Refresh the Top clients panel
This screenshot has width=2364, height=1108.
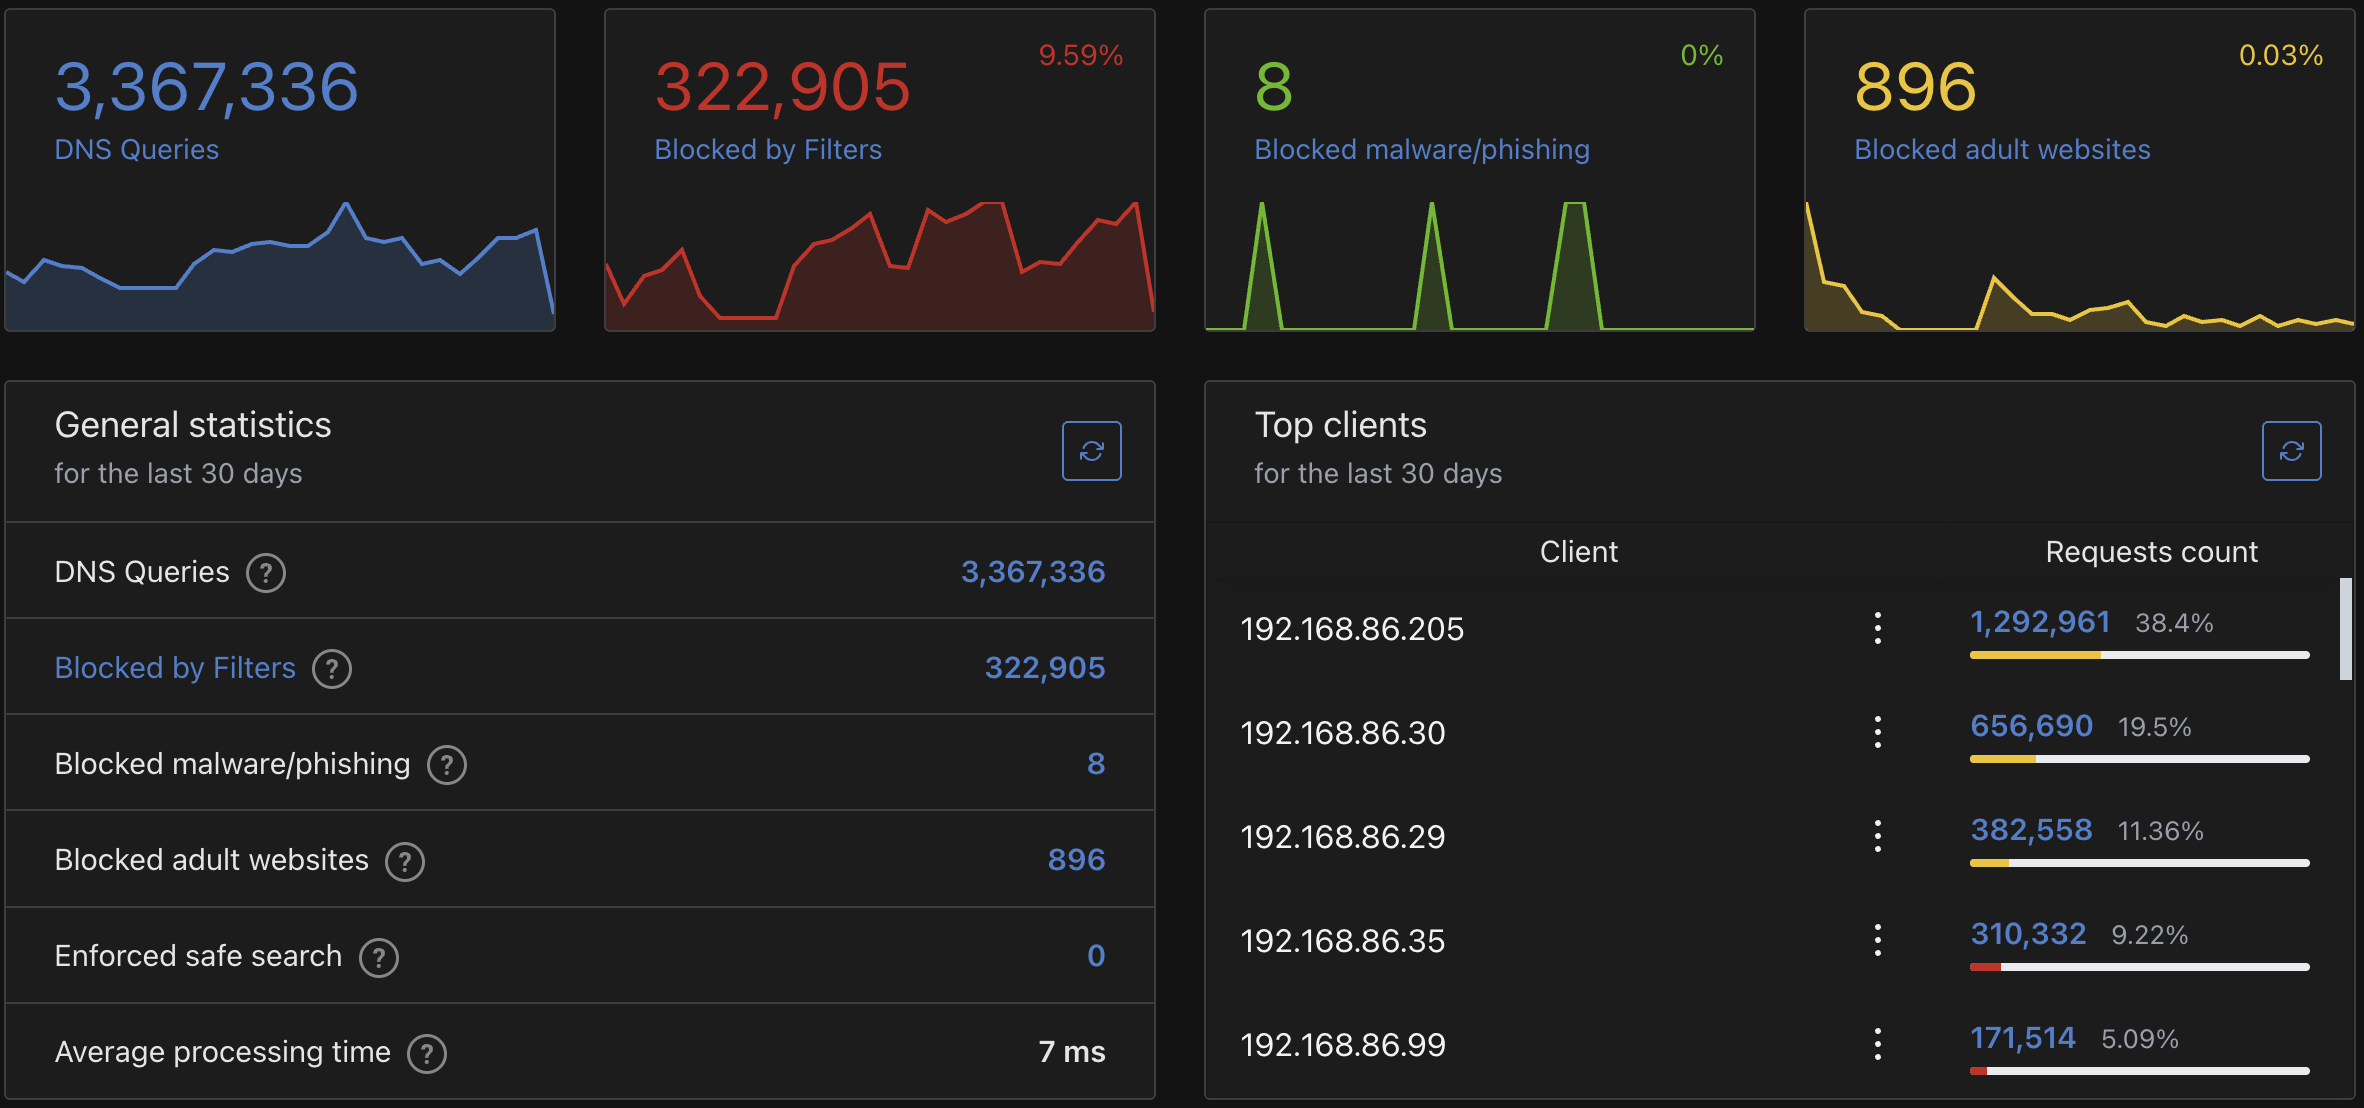2291,451
